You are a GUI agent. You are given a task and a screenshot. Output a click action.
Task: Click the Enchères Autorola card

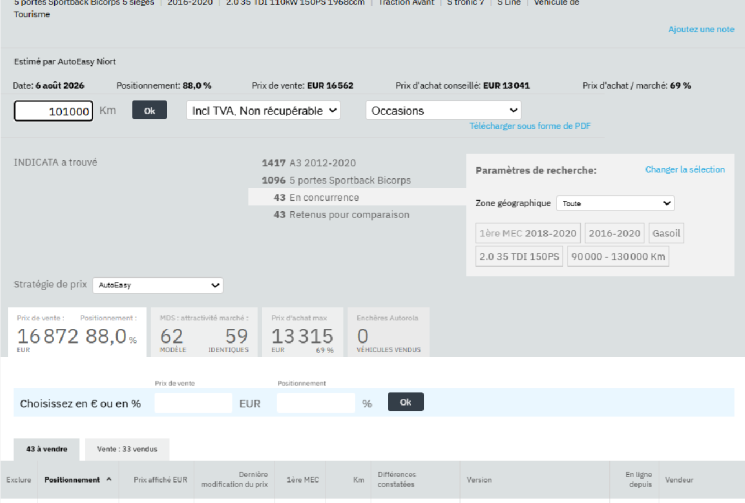389,332
